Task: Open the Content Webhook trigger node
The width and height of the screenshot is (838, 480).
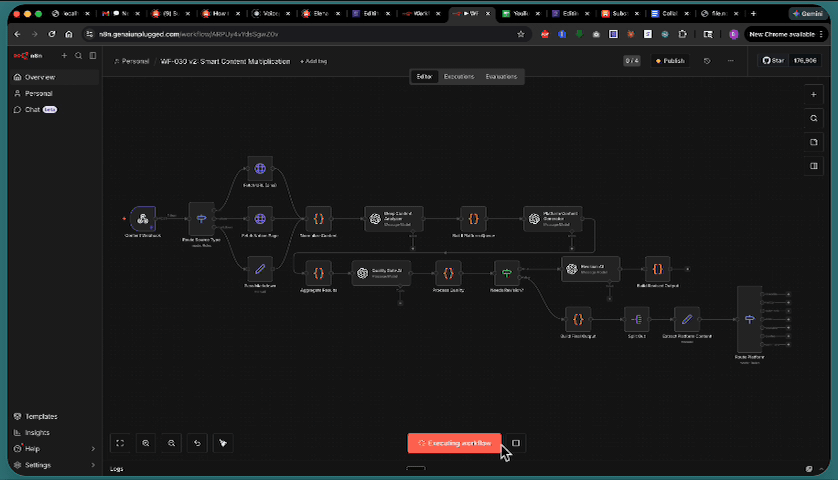Action: [143, 219]
